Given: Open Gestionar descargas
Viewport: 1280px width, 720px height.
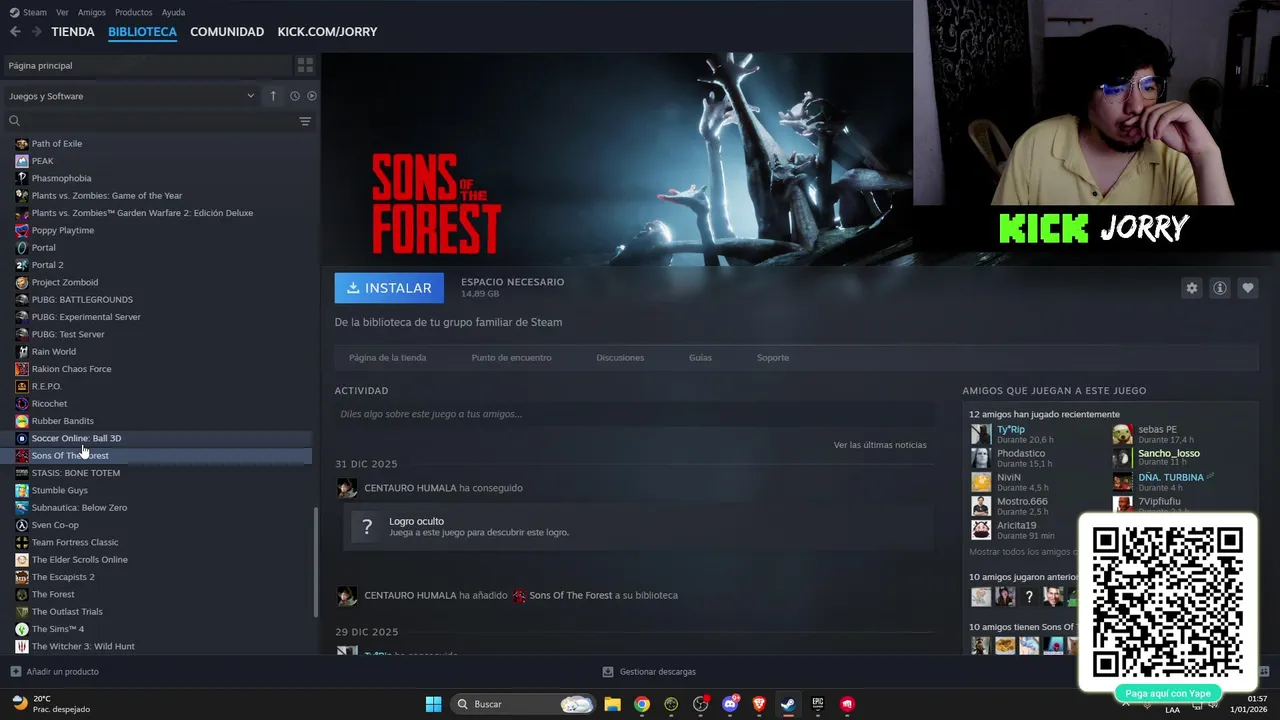Looking at the screenshot, I should coord(649,672).
